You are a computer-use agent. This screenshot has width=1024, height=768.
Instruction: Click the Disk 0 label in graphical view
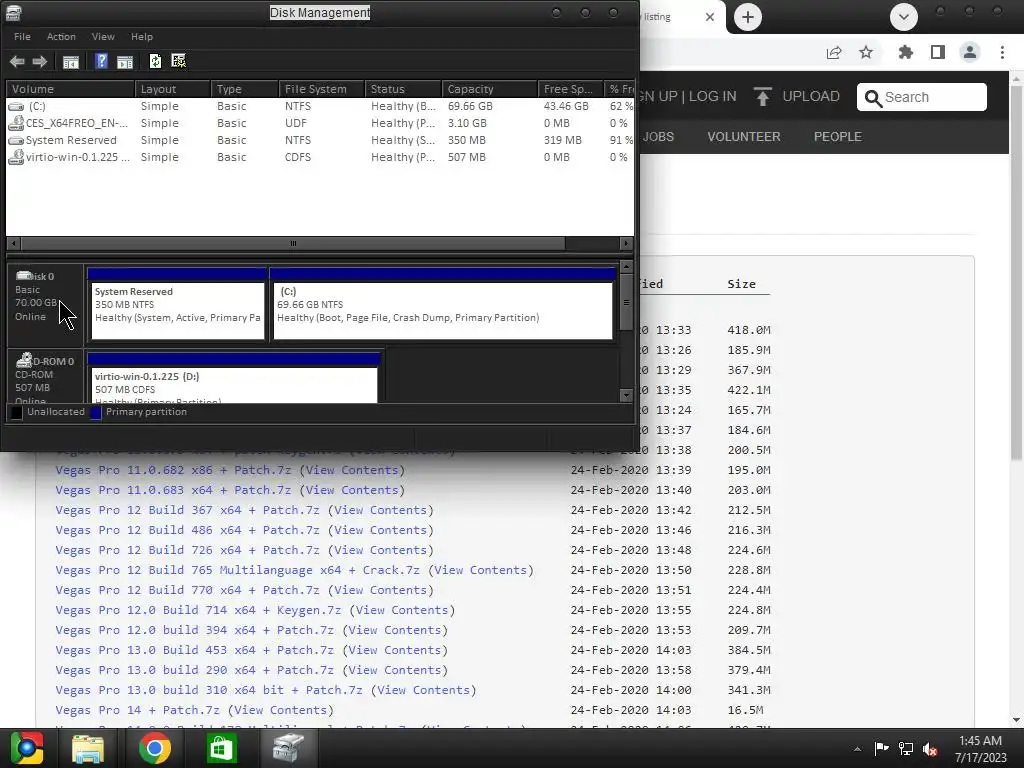point(35,276)
